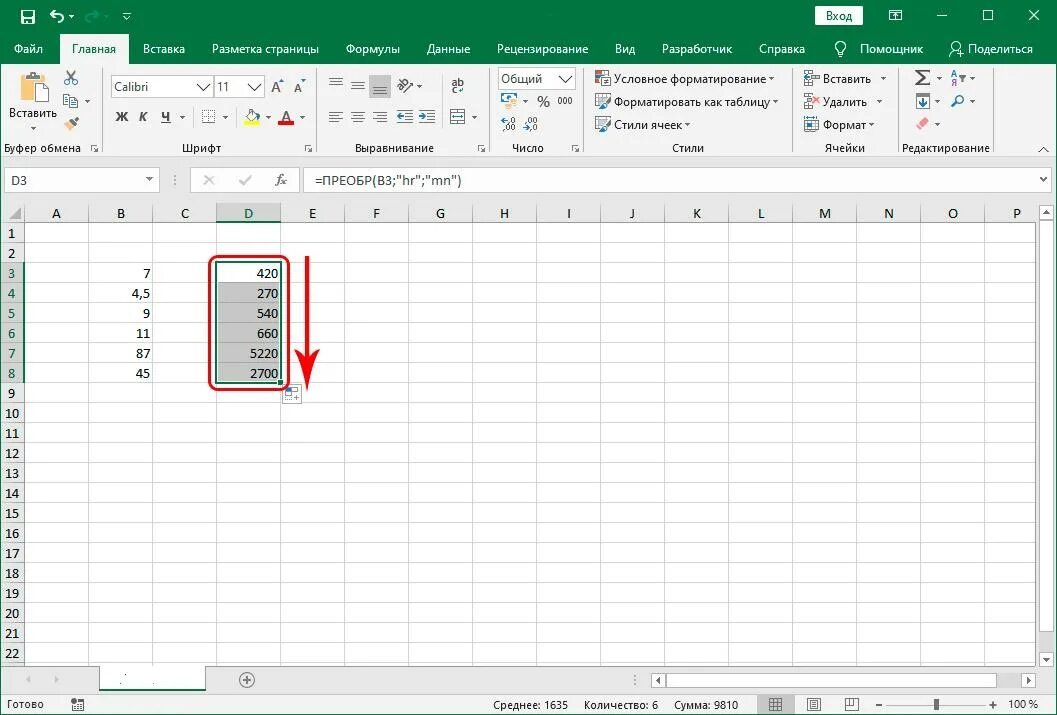Expand Форматировать как таблицу menu
The width and height of the screenshot is (1057, 715).
coord(686,102)
